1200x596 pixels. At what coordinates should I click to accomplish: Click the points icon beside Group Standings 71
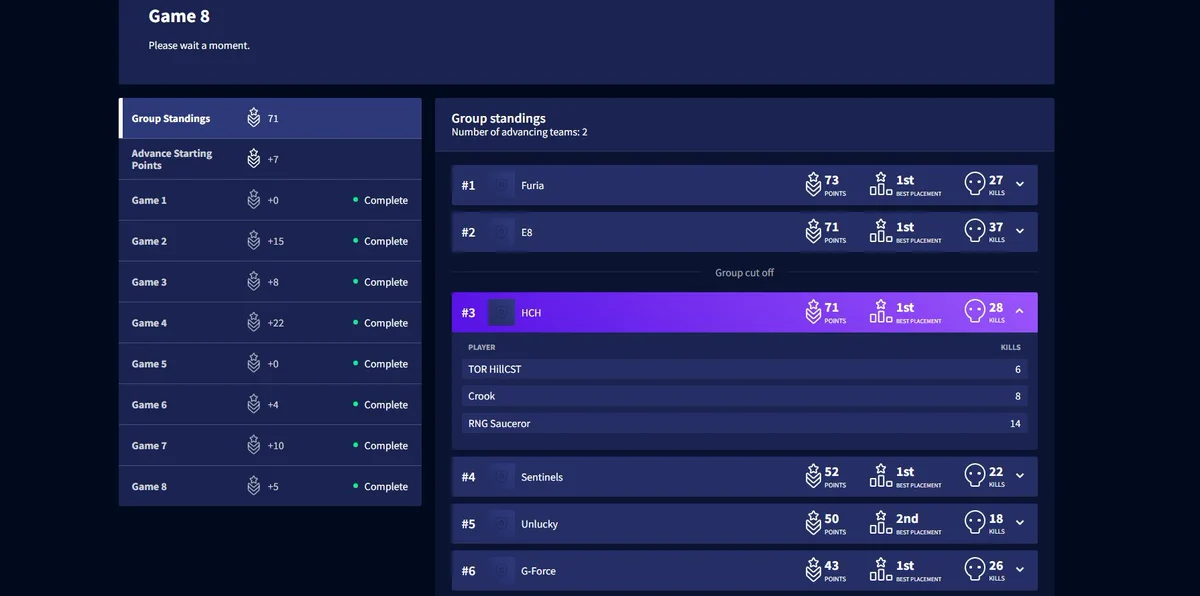pos(254,118)
